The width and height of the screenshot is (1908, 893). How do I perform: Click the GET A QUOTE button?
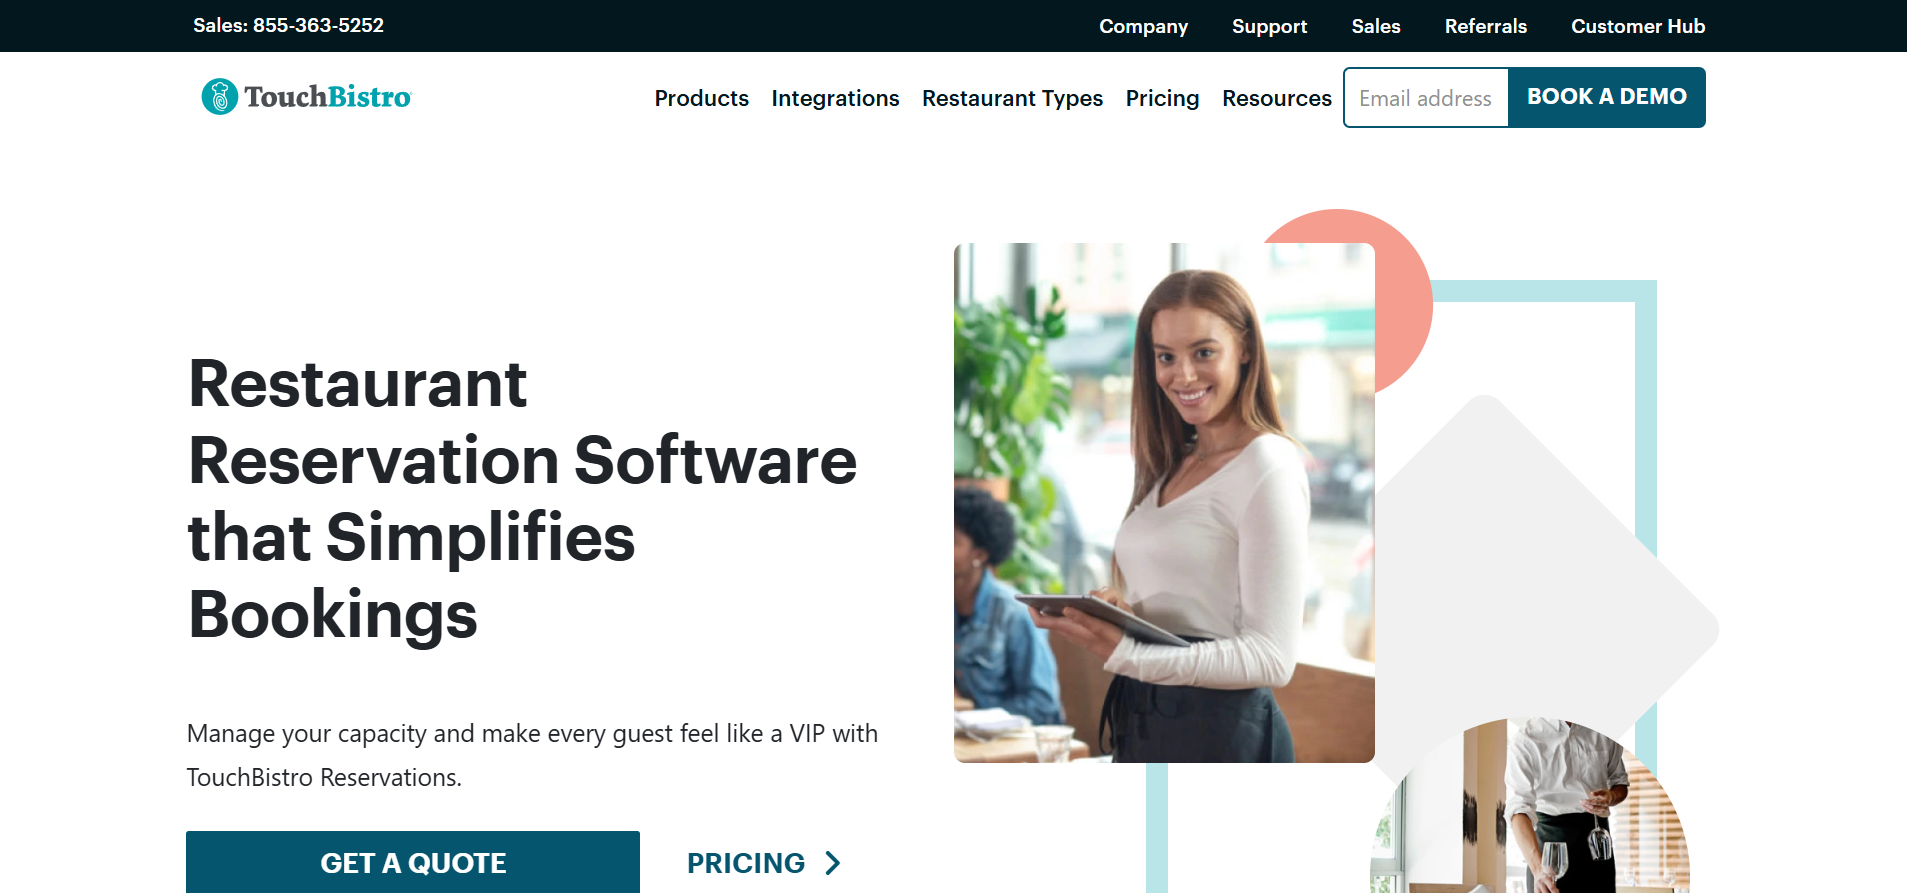tap(413, 862)
